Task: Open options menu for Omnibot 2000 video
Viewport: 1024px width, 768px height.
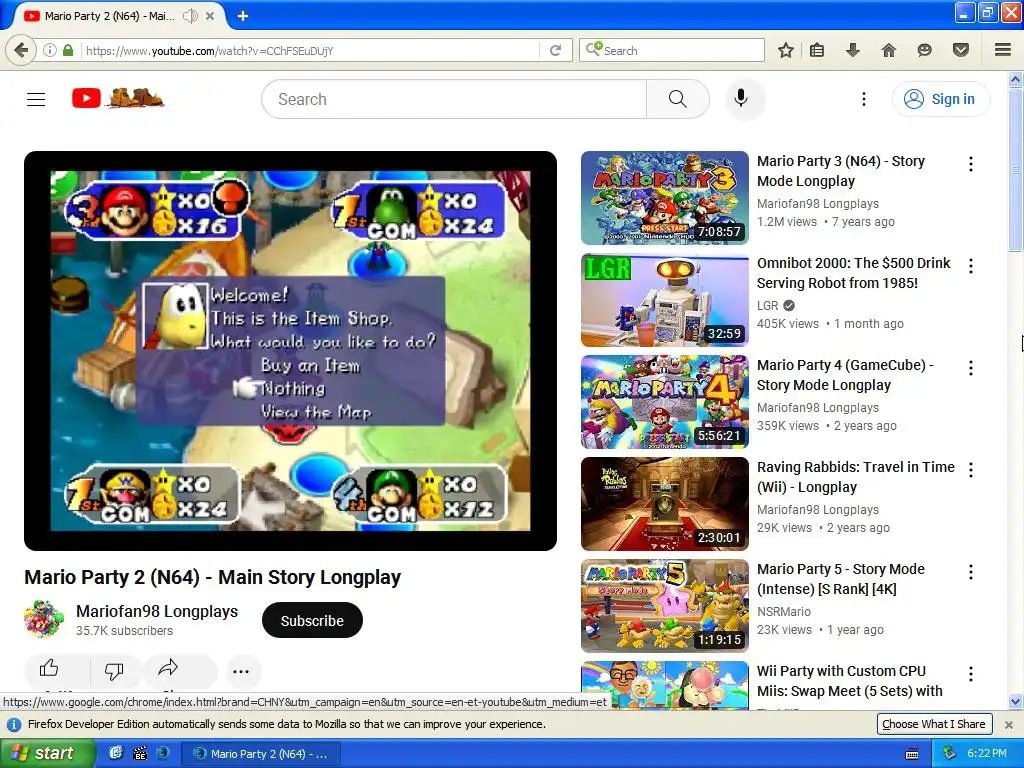Action: [x=971, y=266]
